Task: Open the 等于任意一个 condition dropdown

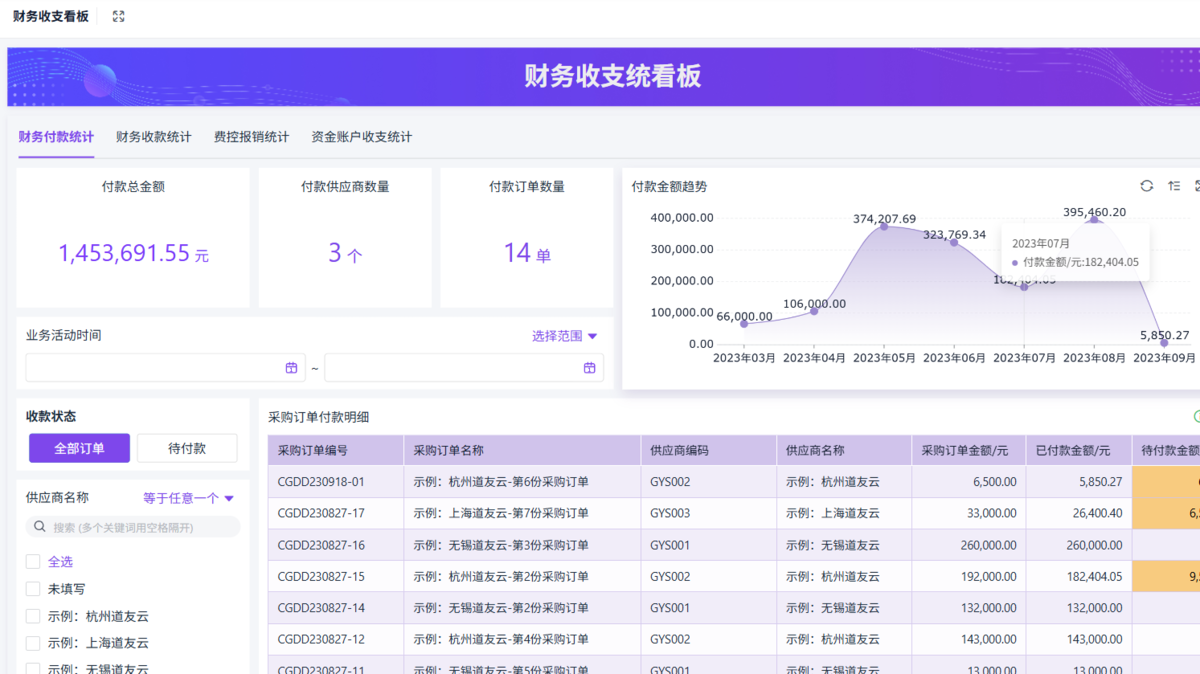Action: click(188, 498)
